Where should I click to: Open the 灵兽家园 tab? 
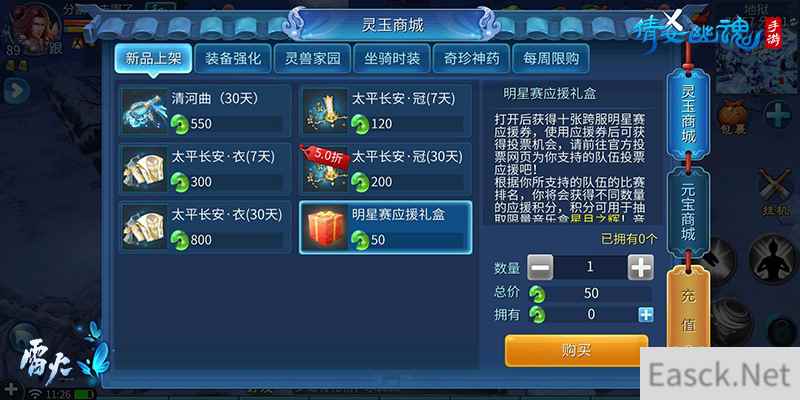[x=312, y=58]
